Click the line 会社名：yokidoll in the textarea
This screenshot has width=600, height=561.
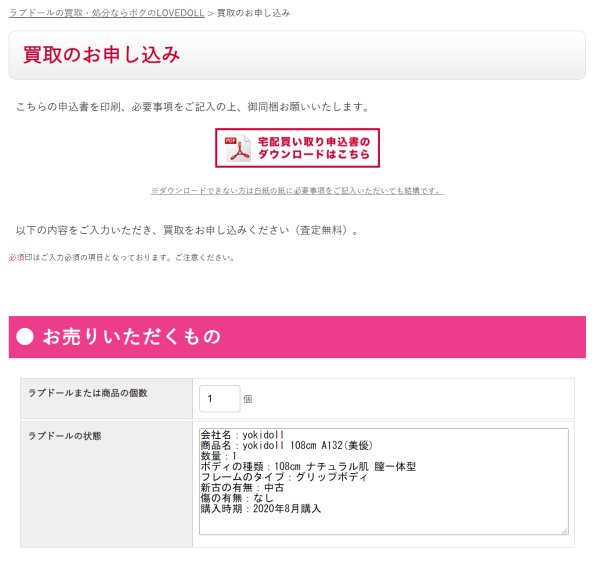242,435
